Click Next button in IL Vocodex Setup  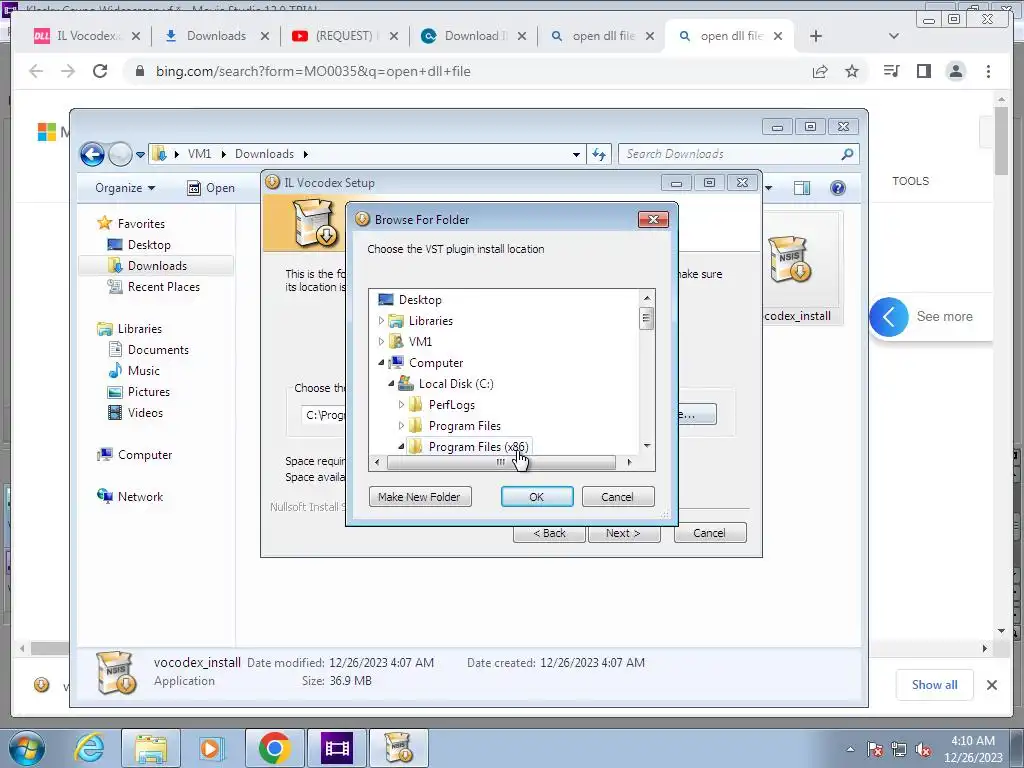624,533
